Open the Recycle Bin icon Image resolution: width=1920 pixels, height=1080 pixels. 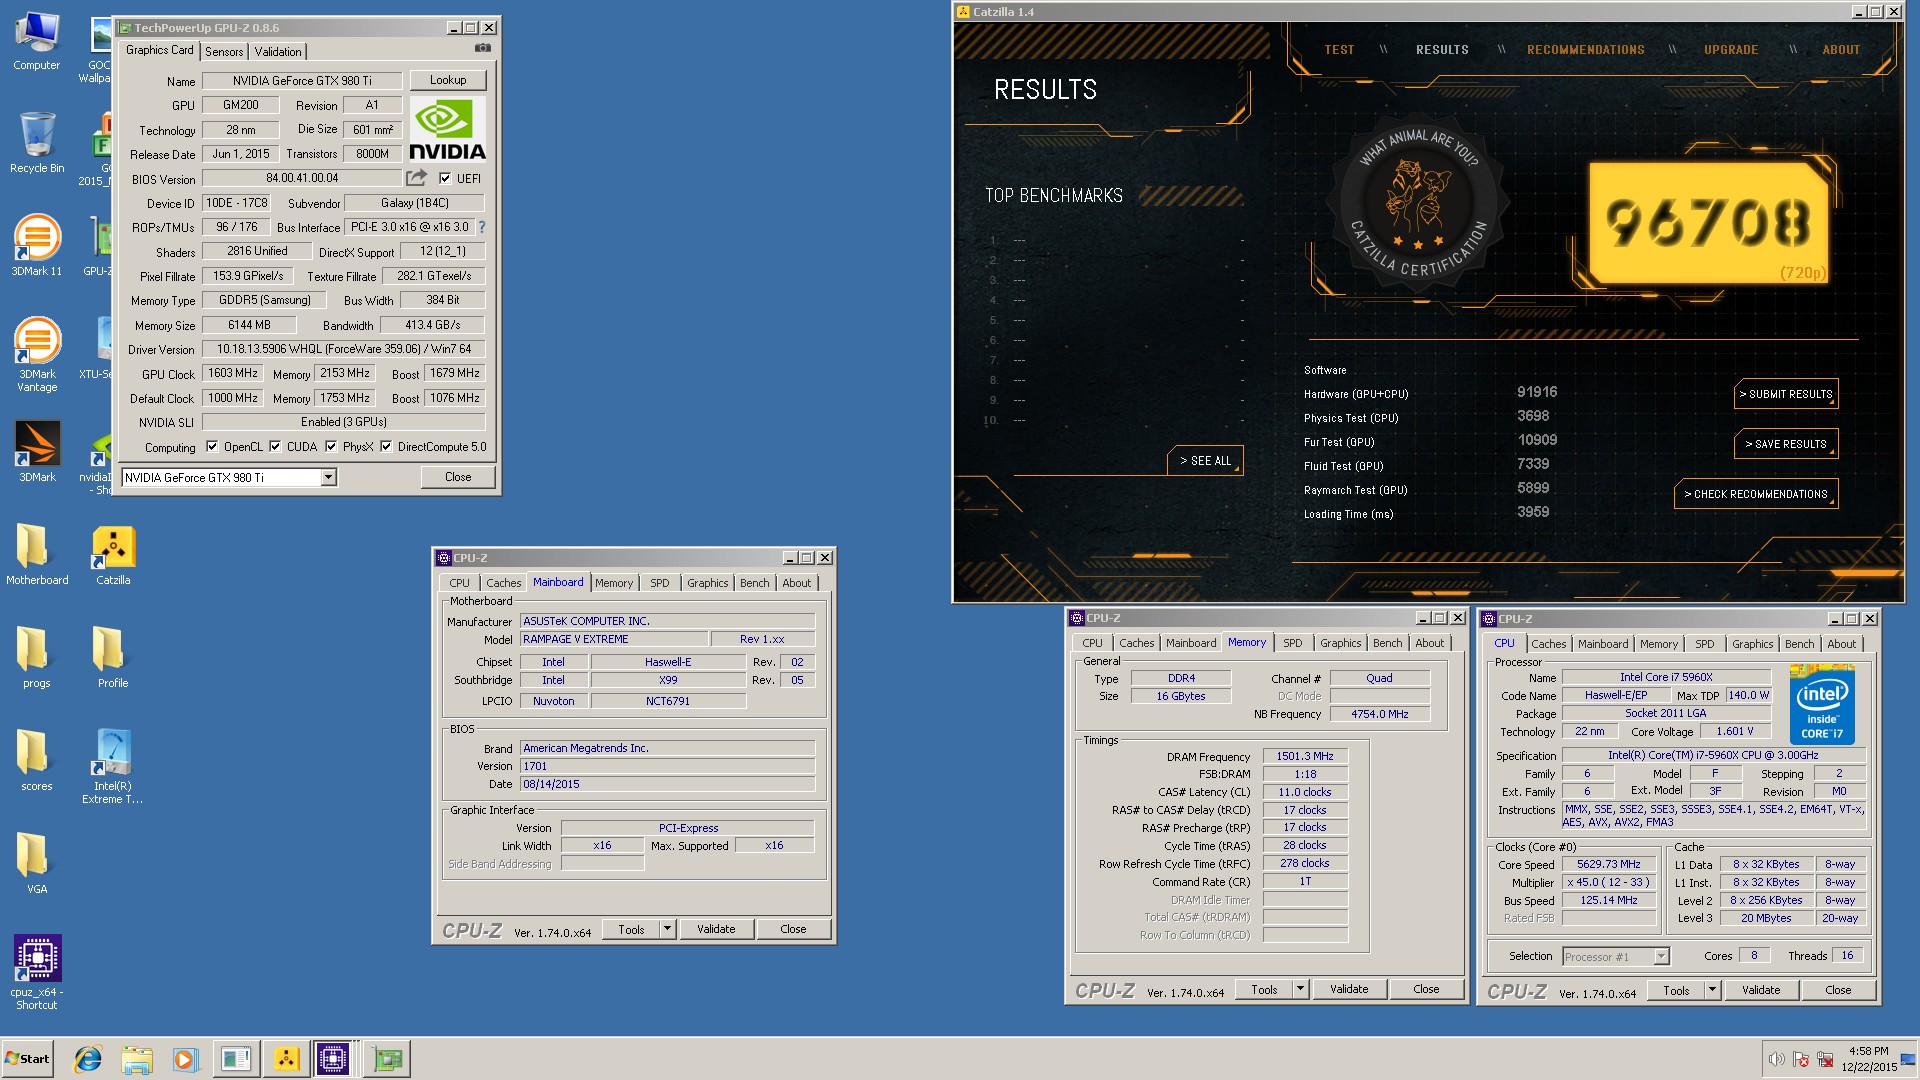point(37,144)
